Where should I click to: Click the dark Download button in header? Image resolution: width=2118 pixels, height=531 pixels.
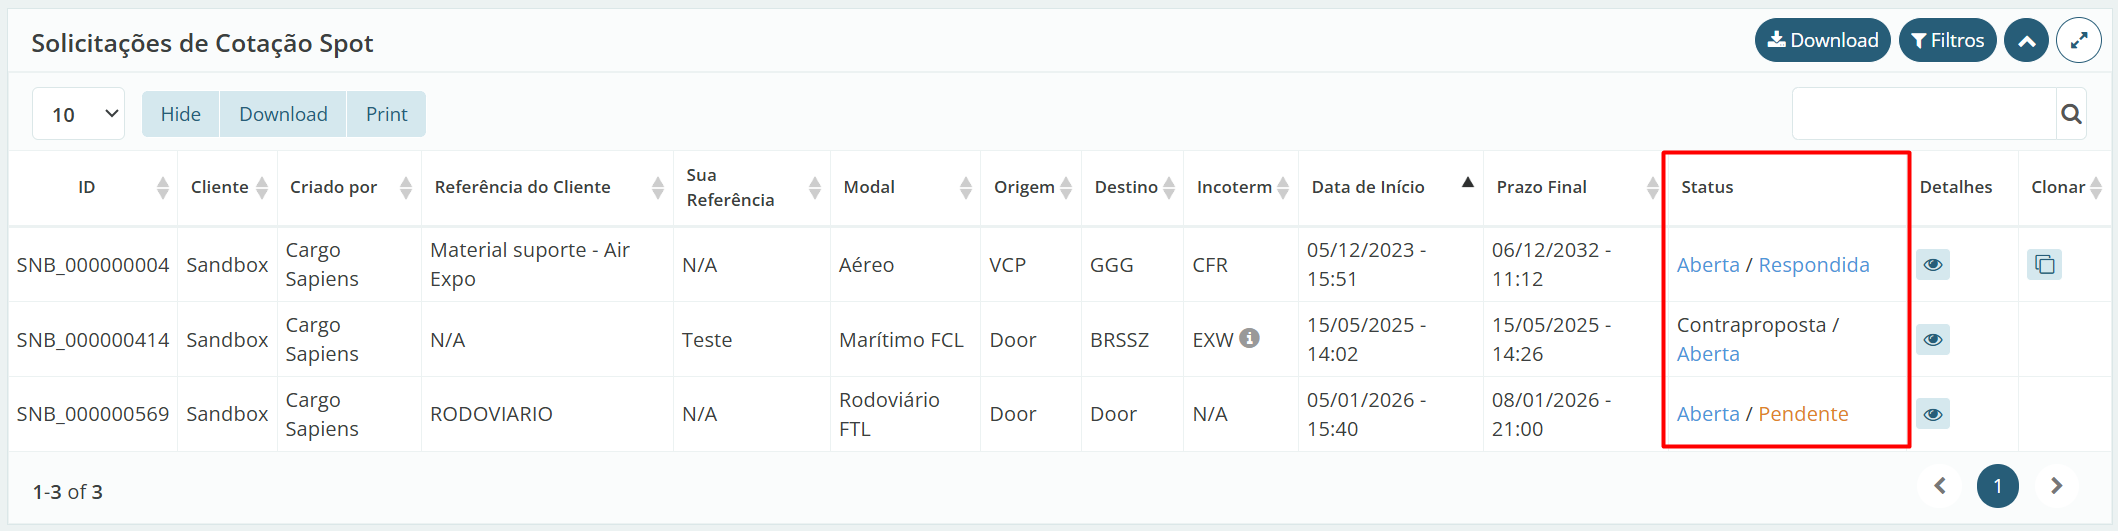[x=1822, y=41]
